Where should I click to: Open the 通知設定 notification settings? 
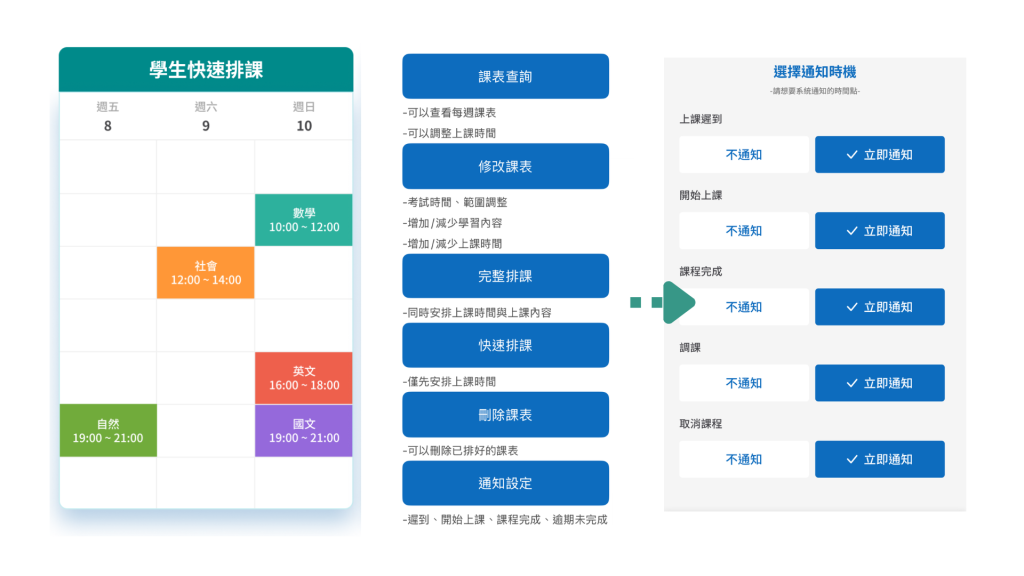tap(506, 482)
